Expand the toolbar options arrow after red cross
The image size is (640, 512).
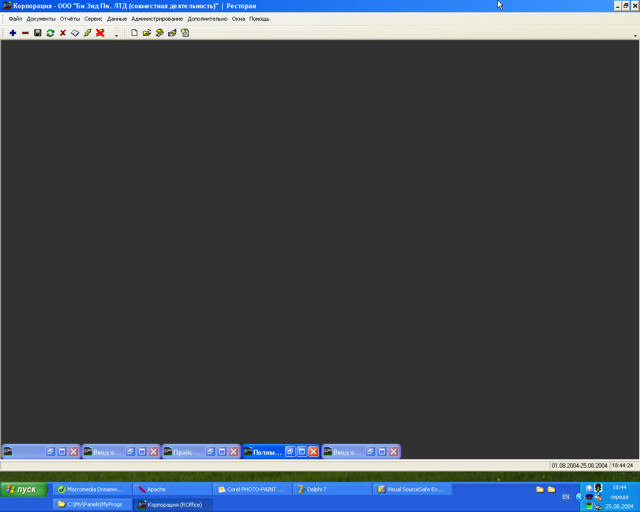click(x=116, y=35)
